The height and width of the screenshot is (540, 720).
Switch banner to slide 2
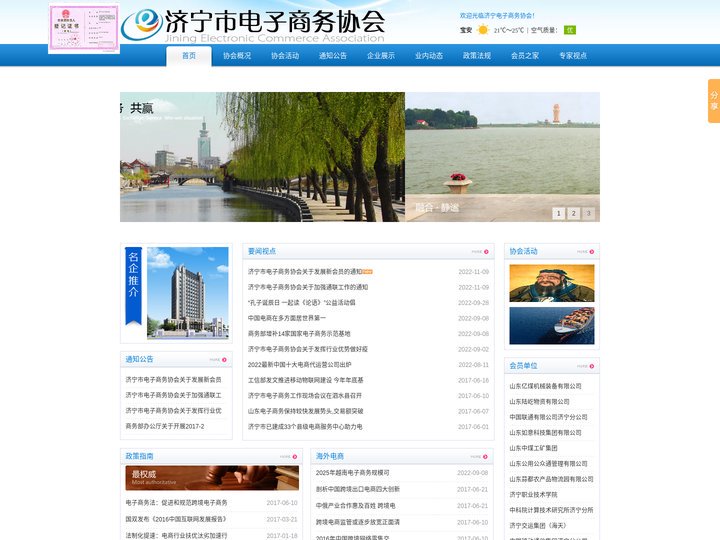coord(573,213)
